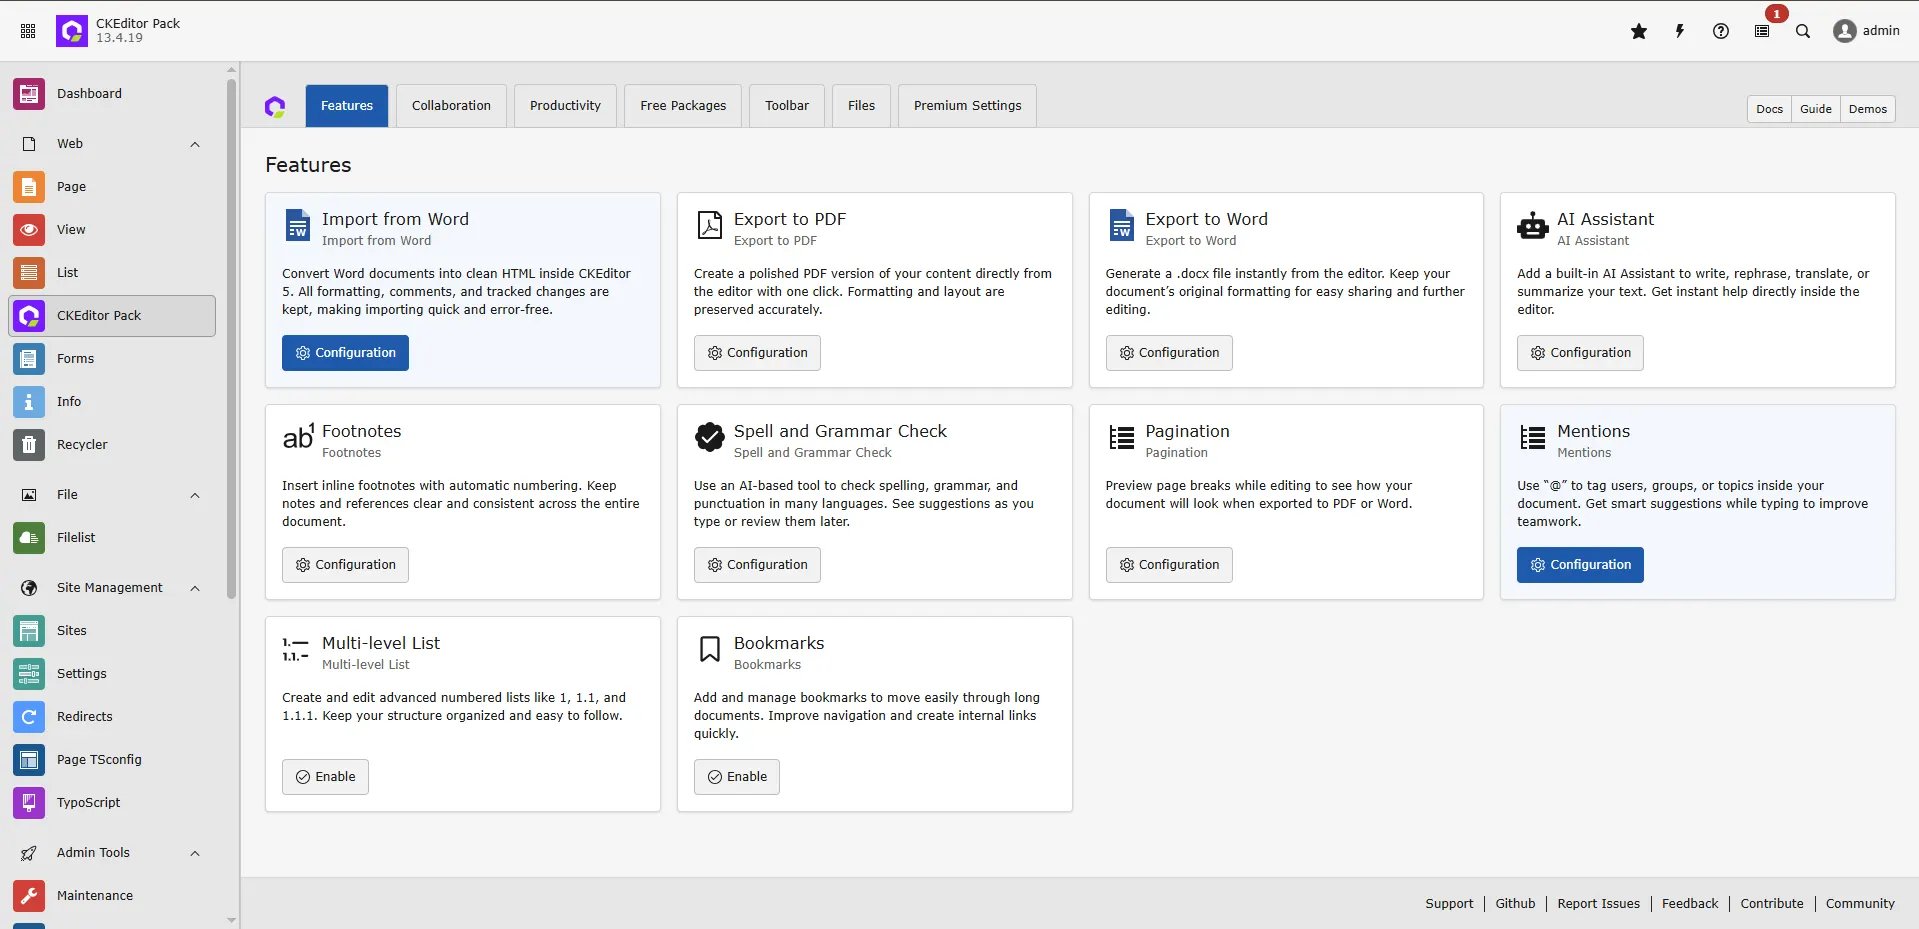Open Filelist module in sidebar
This screenshot has height=929, width=1919.
tap(112, 538)
